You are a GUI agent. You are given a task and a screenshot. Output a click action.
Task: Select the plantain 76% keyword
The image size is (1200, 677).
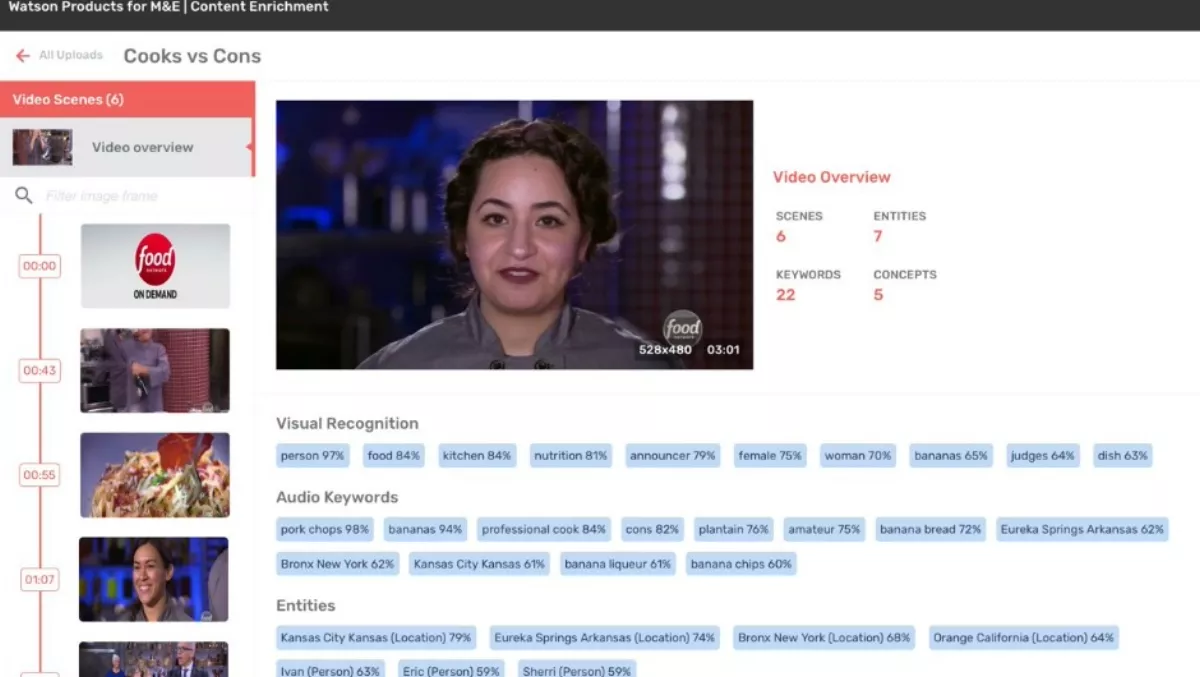click(734, 530)
